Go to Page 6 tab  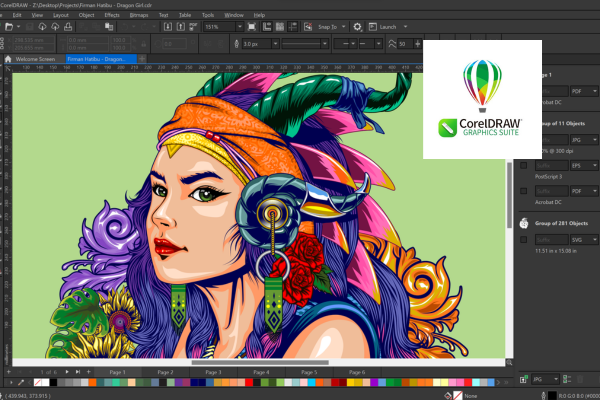tap(357, 372)
